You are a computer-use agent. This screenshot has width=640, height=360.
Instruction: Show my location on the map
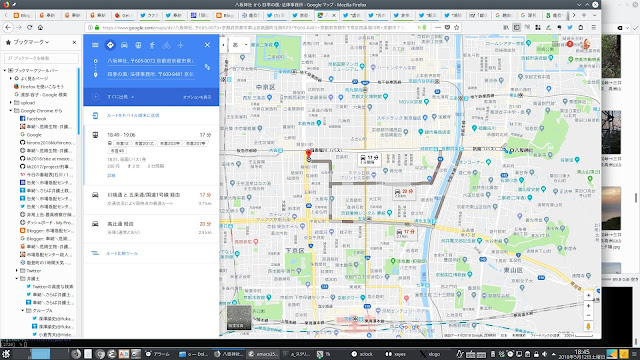tap(588, 295)
